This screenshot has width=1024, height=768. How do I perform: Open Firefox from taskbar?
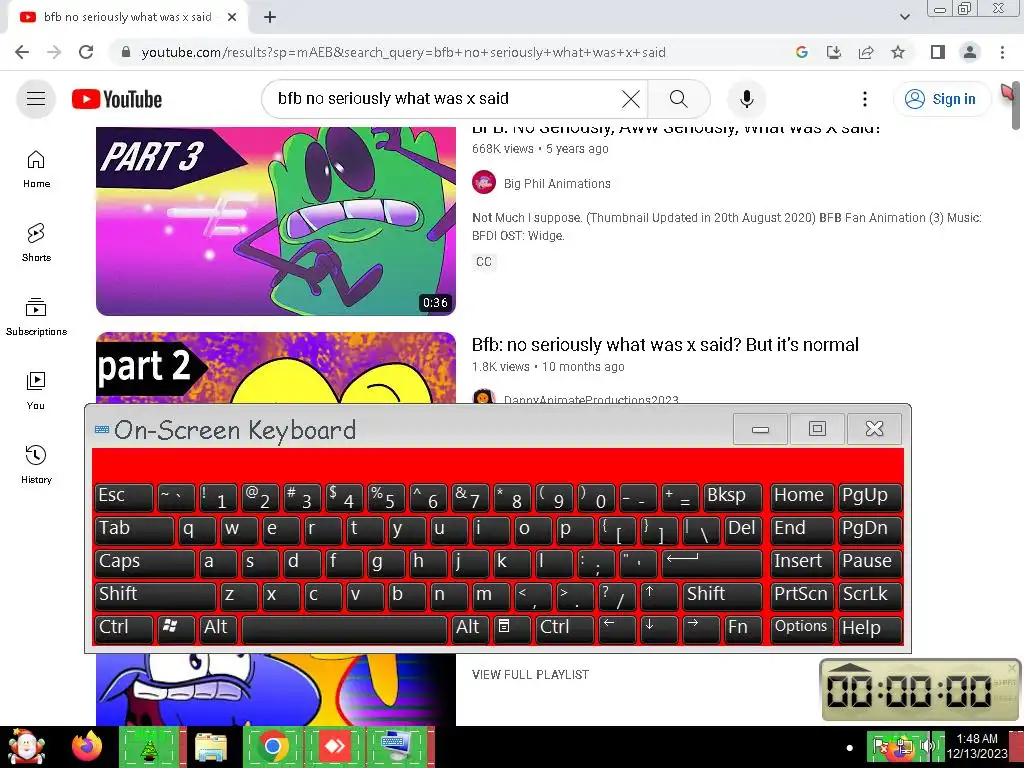pos(87,746)
